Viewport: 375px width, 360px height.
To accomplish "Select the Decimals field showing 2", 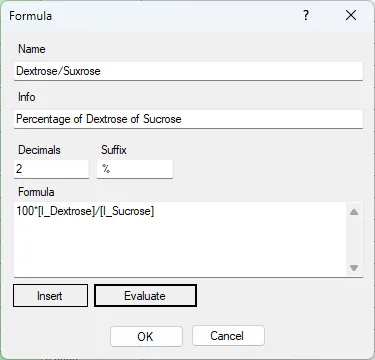I will [51, 169].
